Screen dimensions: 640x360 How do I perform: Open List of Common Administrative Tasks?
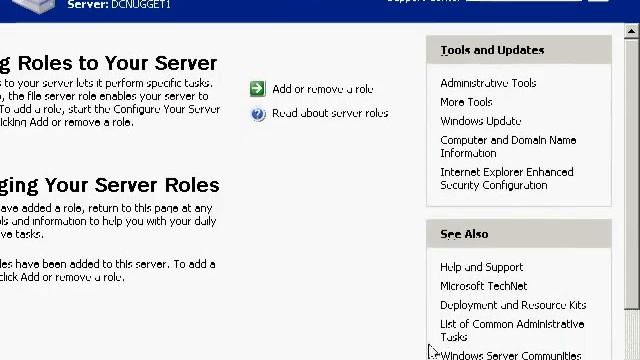[512, 331]
